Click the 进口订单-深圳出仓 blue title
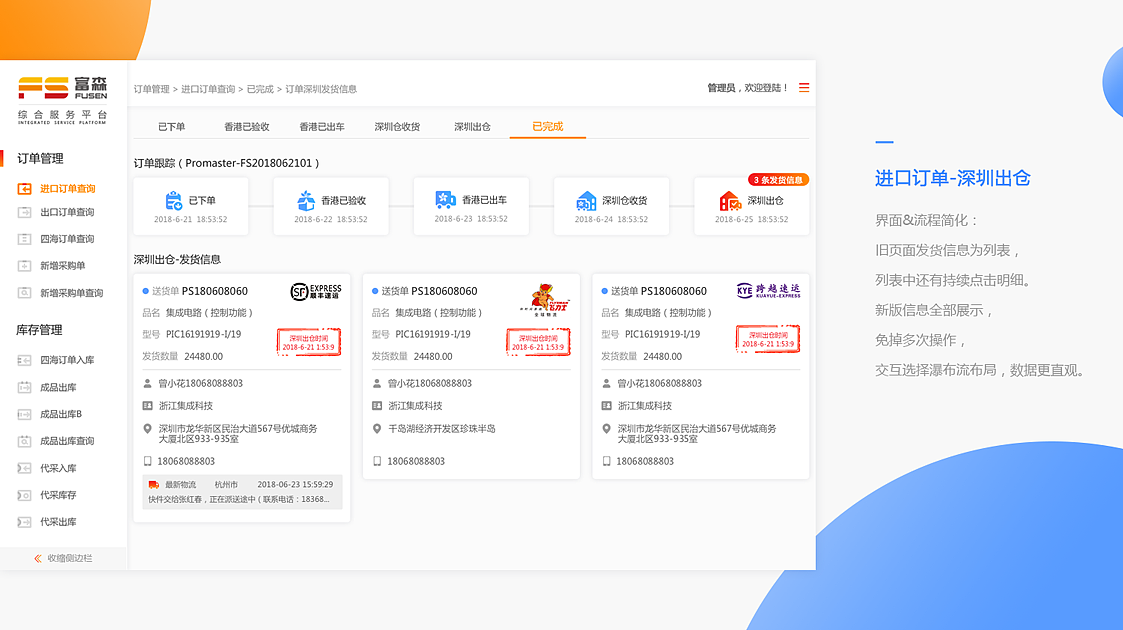 tap(953, 178)
